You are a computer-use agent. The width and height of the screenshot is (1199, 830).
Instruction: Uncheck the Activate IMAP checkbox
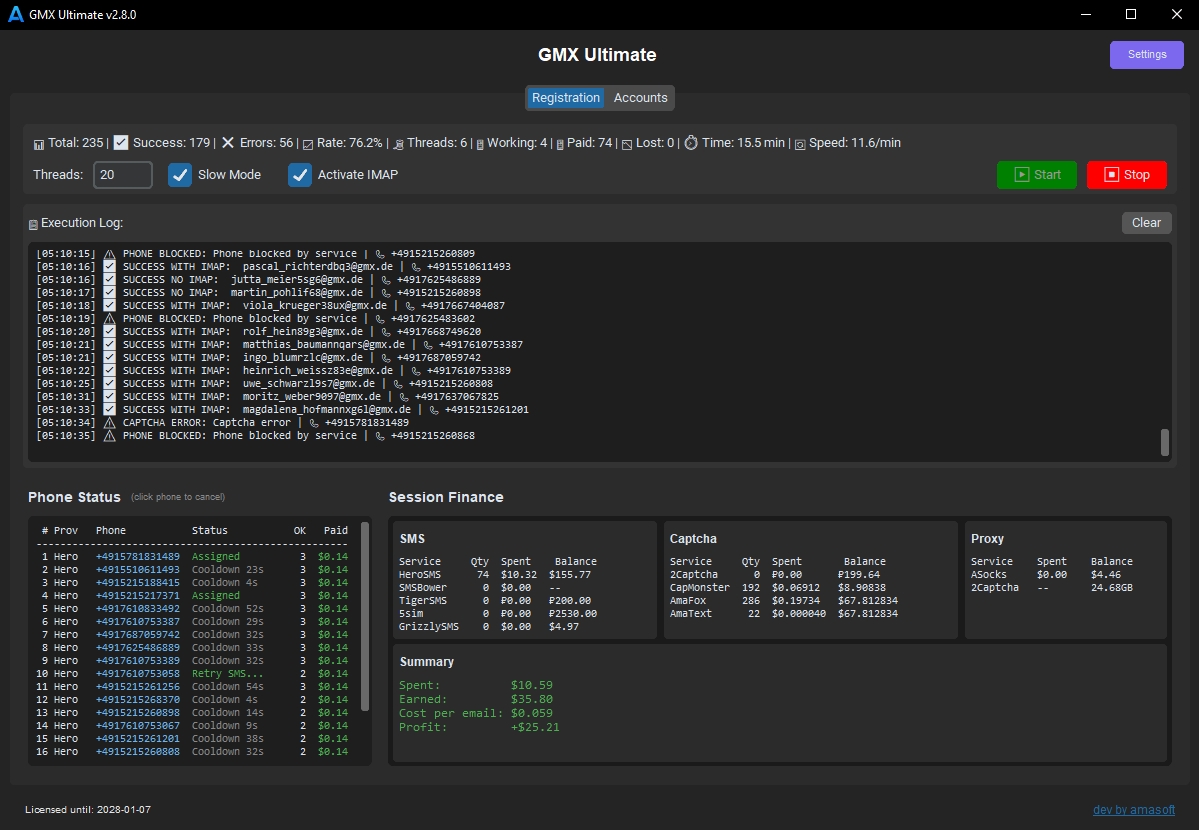tap(300, 175)
